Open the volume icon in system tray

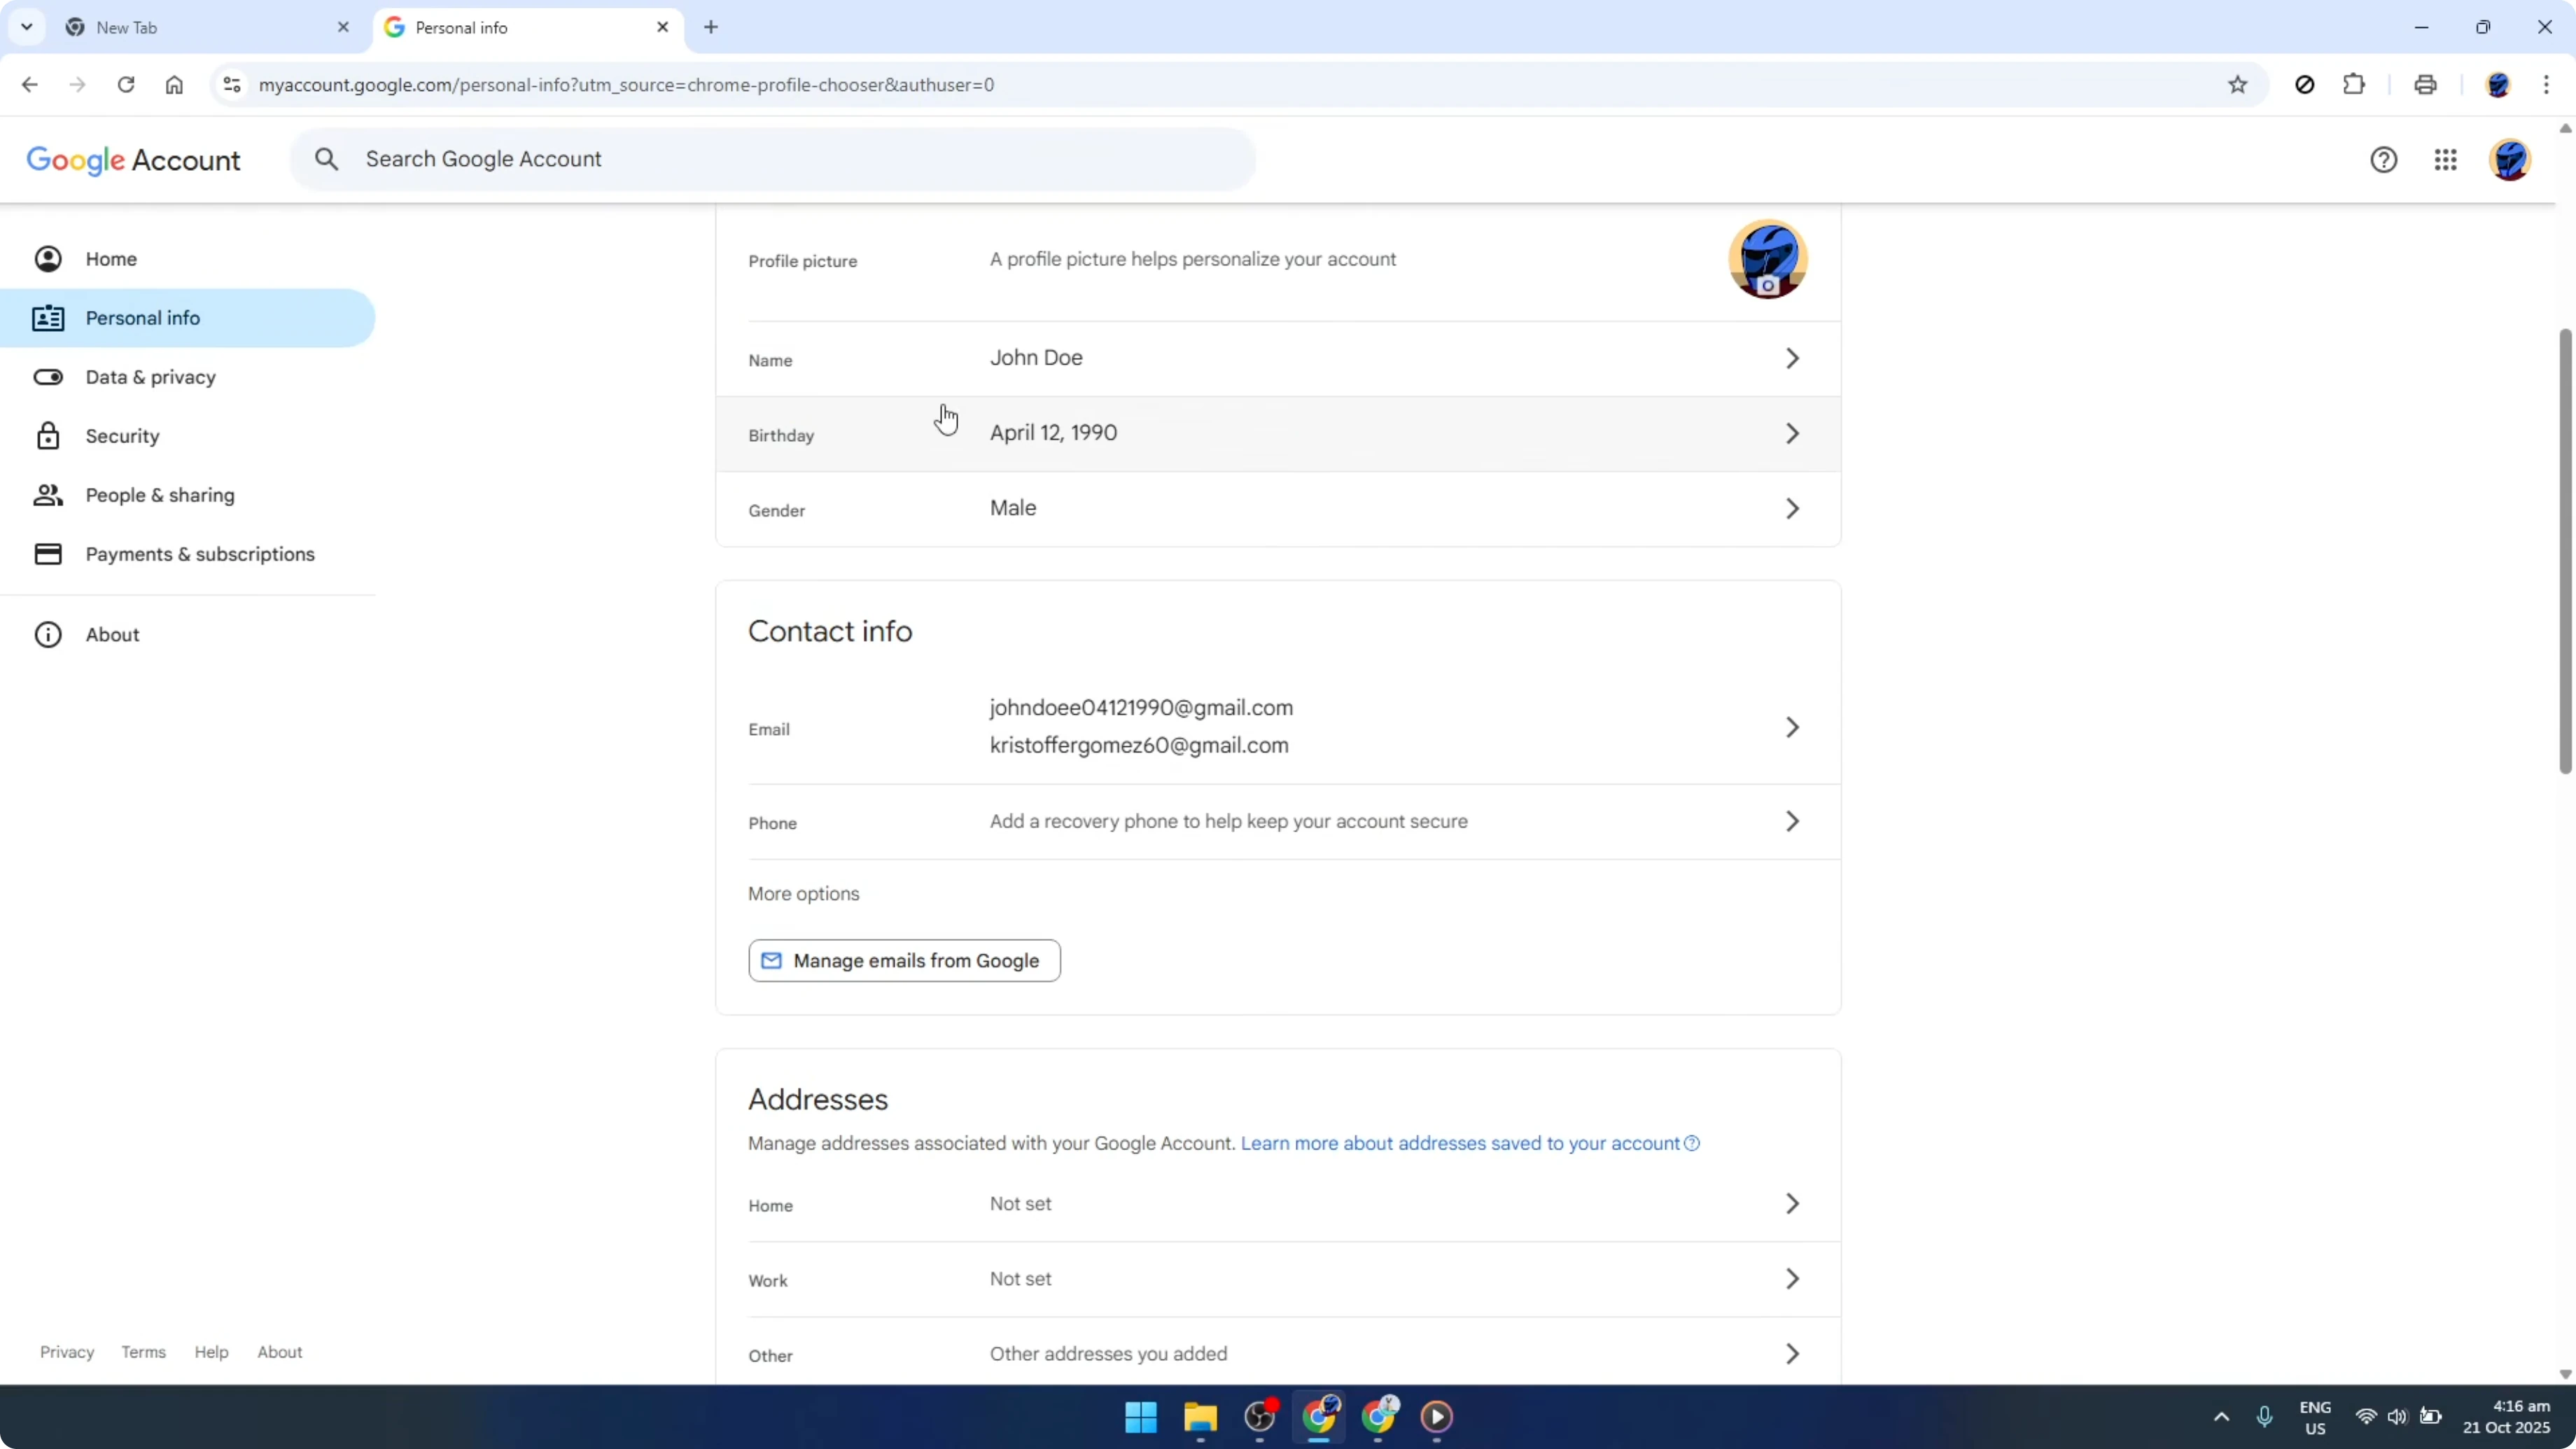click(x=2397, y=1417)
